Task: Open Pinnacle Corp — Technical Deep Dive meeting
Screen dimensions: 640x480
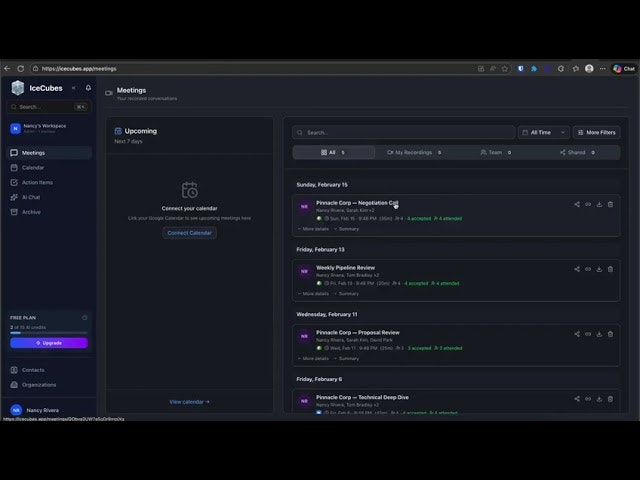Action: (362, 398)
